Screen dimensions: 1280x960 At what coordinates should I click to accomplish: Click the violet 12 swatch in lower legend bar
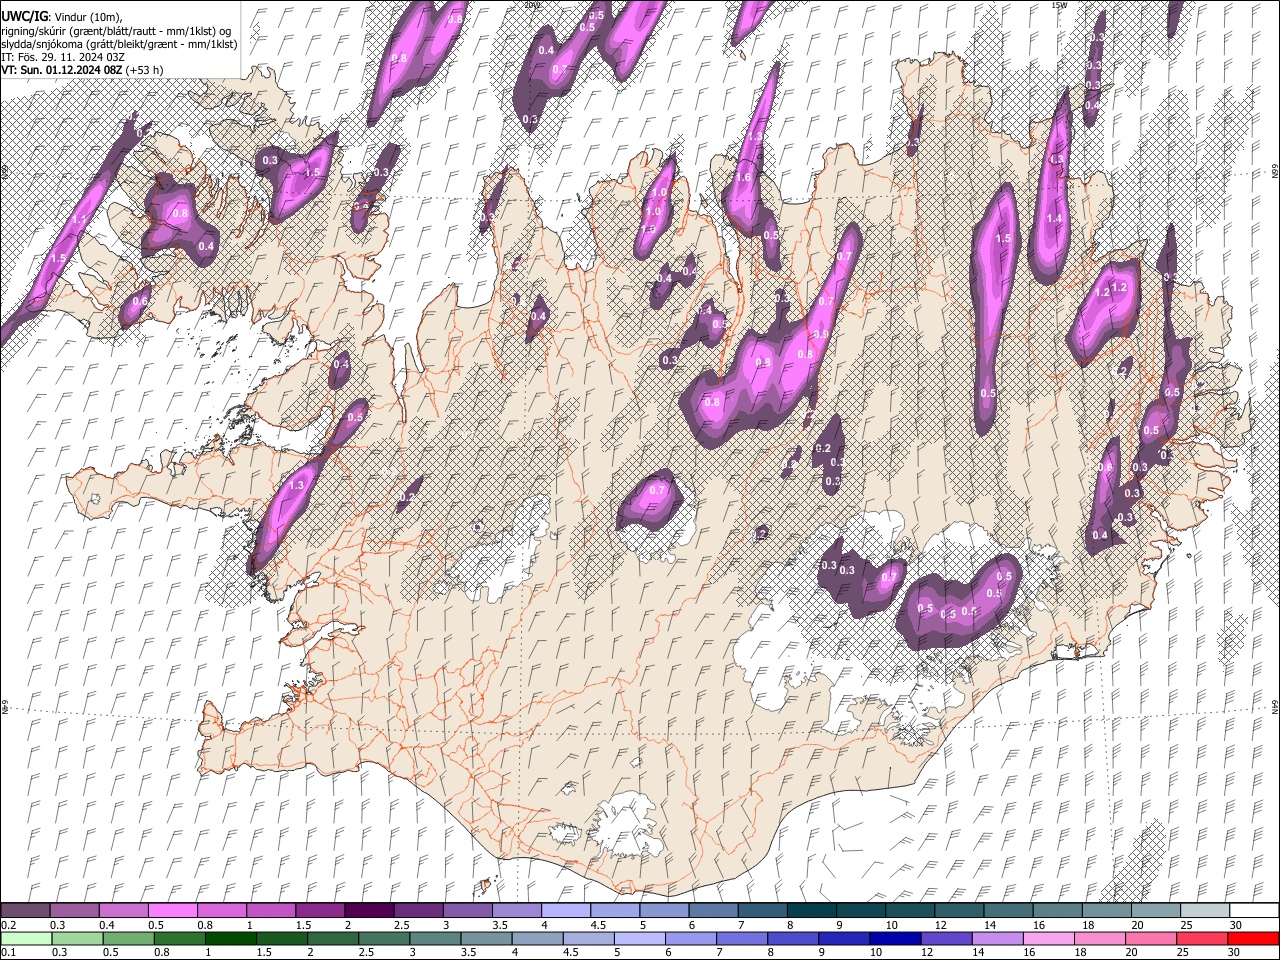click(946, 938)
